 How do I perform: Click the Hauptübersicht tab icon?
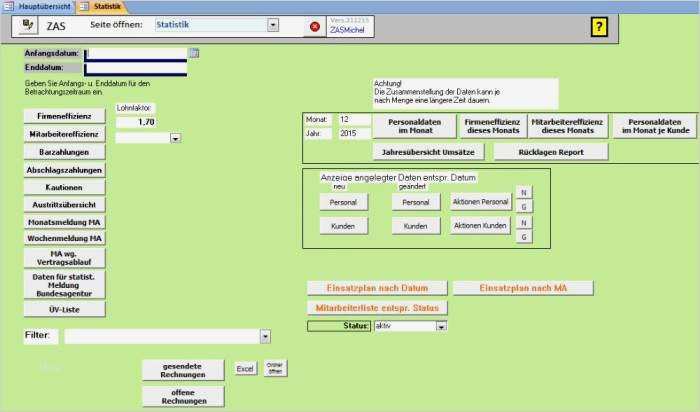coord(8,6)
